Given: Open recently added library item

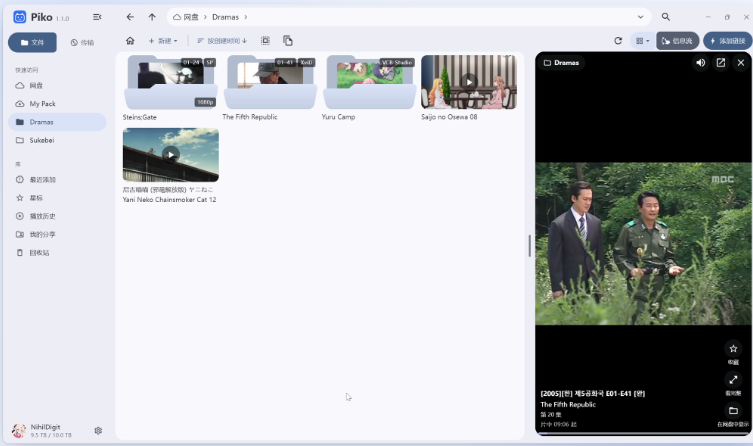Looking at the screenshot, I should (57, 180).
